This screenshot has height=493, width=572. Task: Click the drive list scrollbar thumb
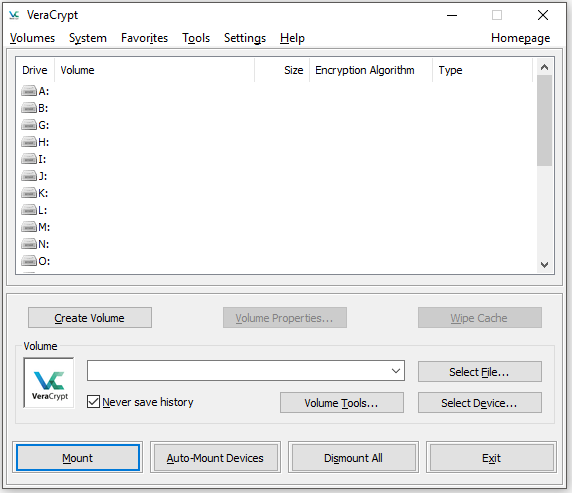[x=544, y=120]
